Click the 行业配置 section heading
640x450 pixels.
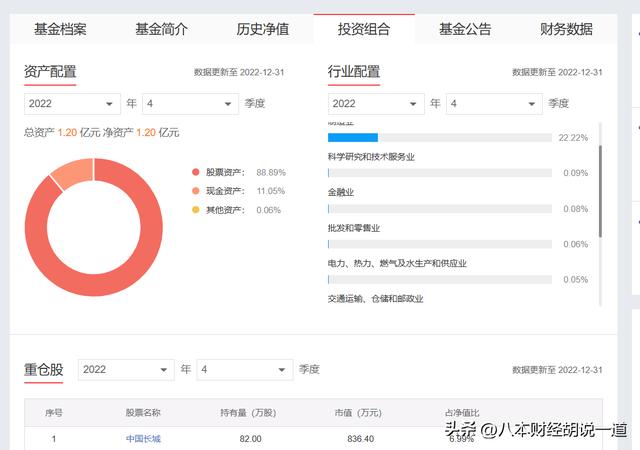[x=354, y=71]
